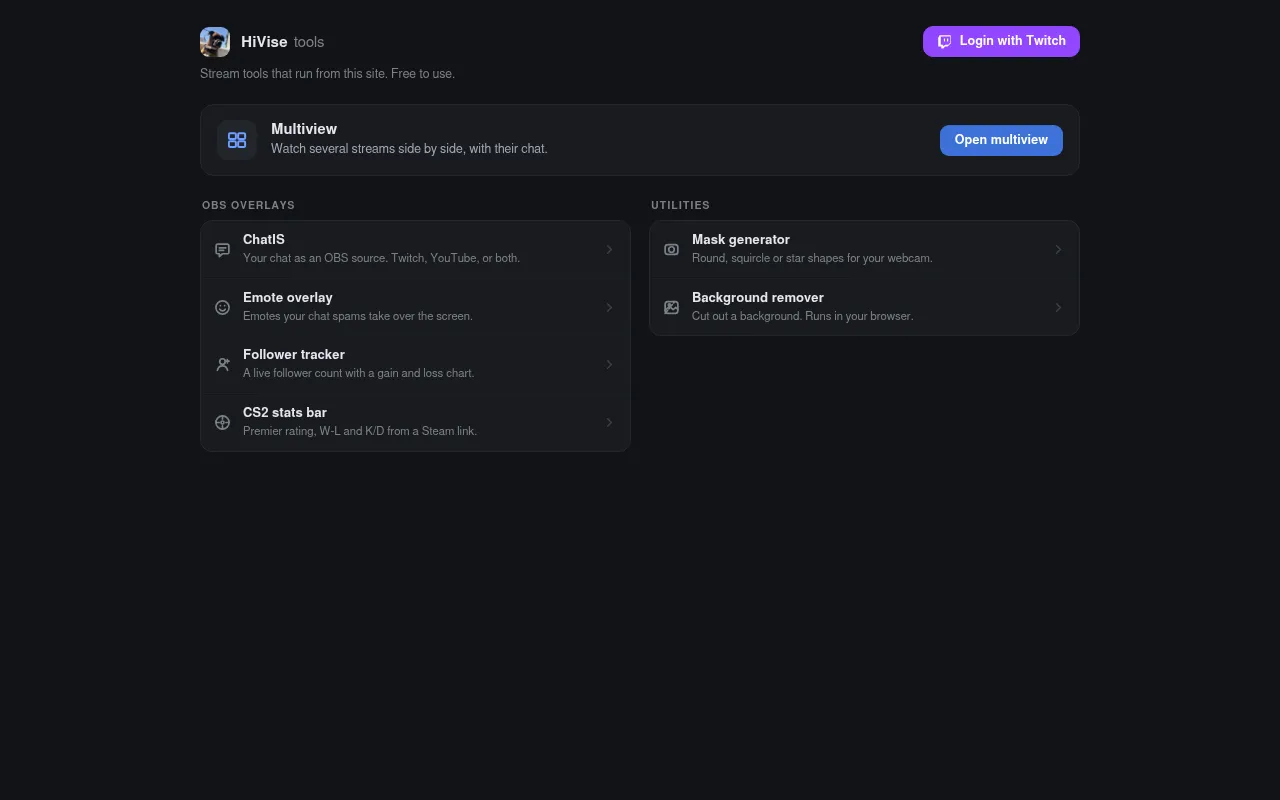Open the Mask generator title link

tap(741, 240)
